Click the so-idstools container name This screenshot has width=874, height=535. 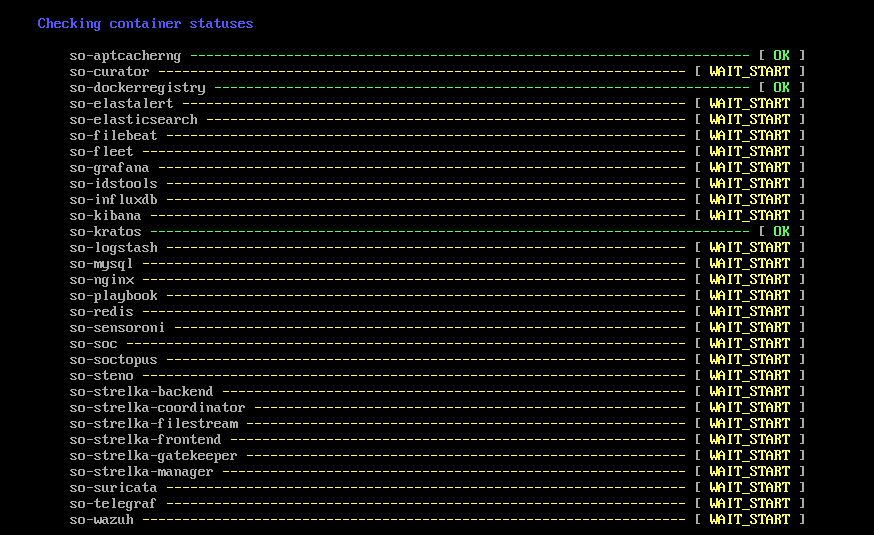pos(113,184)
